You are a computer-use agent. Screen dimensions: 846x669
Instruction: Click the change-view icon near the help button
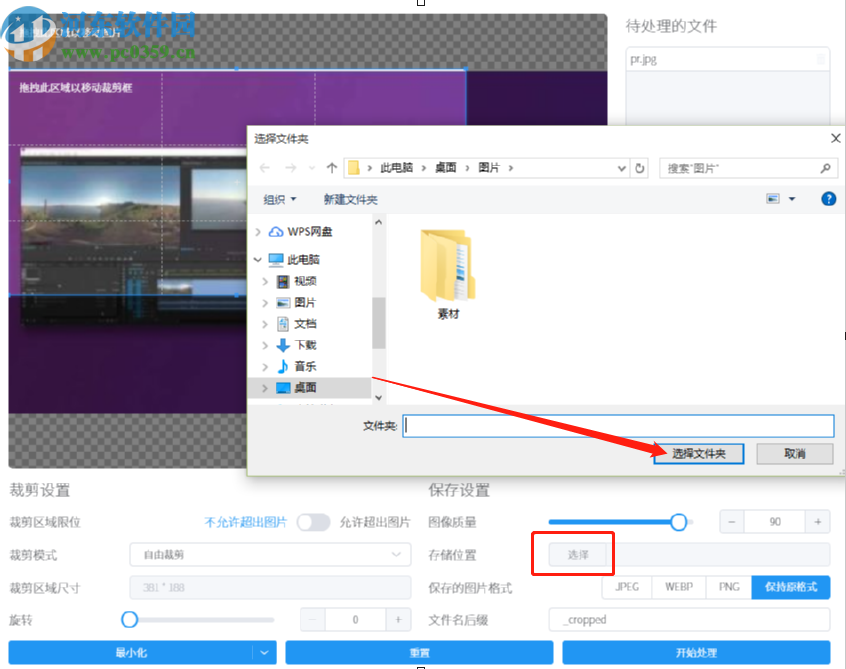(x=772, y=198)
